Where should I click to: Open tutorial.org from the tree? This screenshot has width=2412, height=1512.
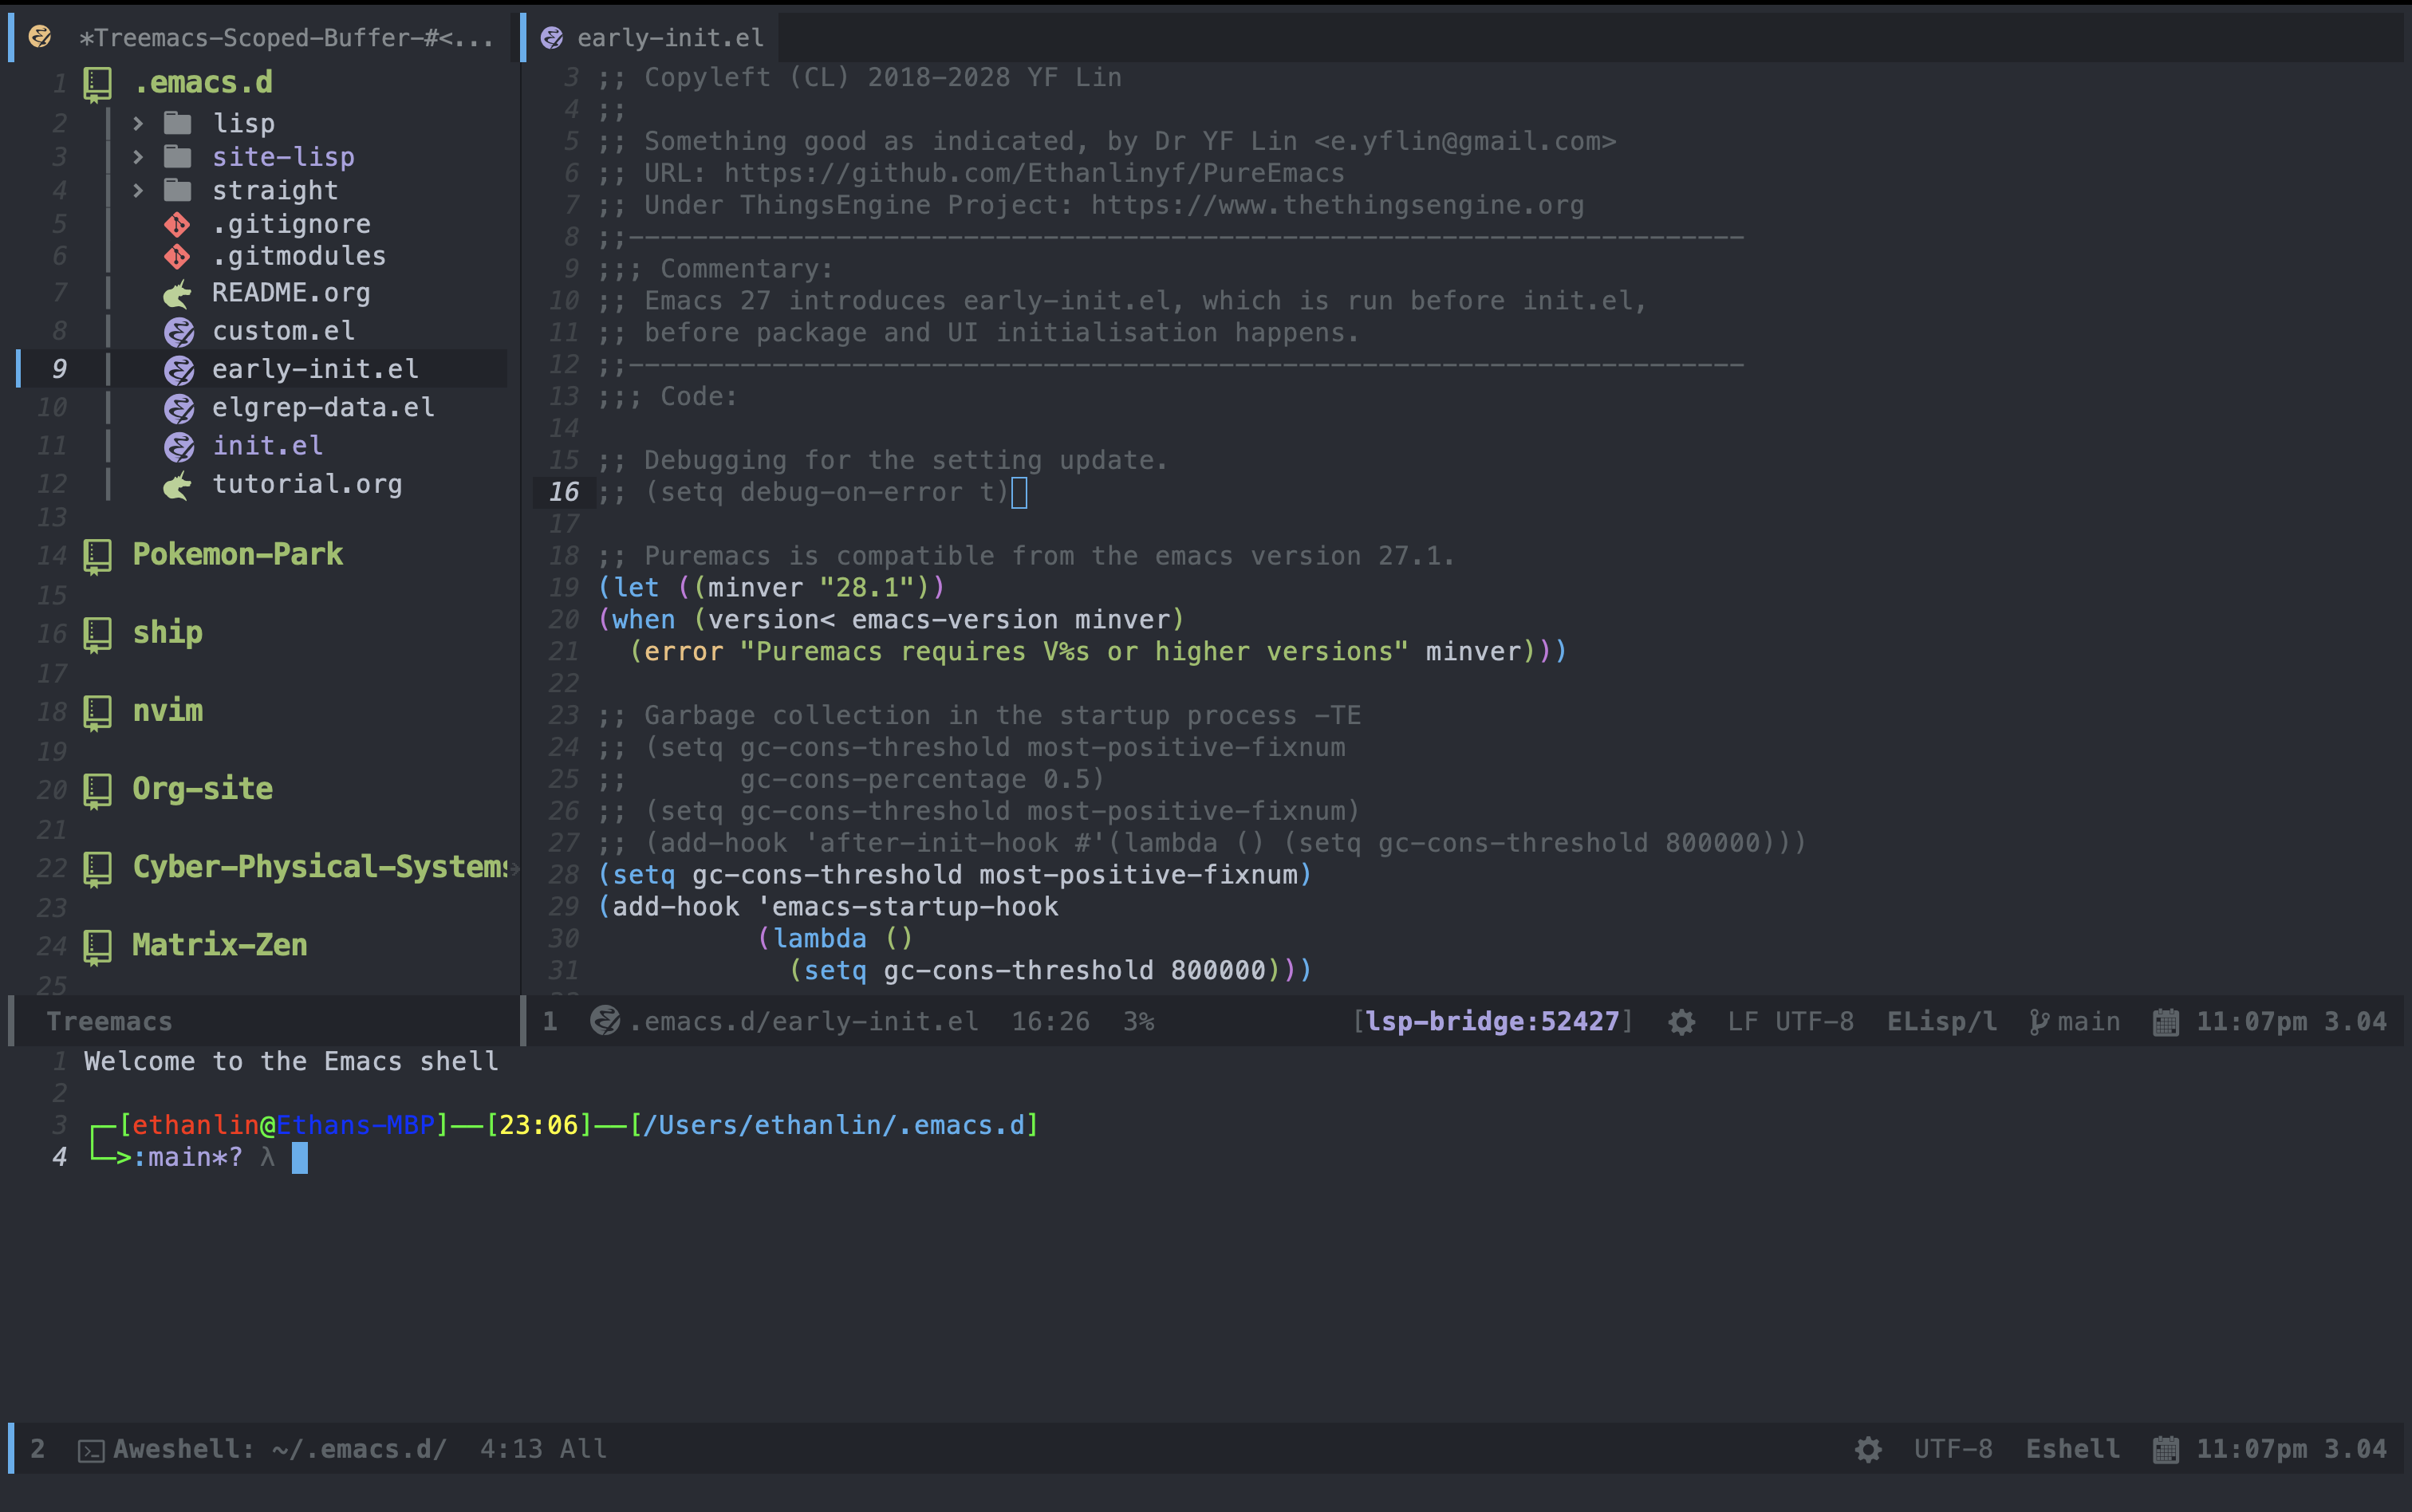[306, 484]
